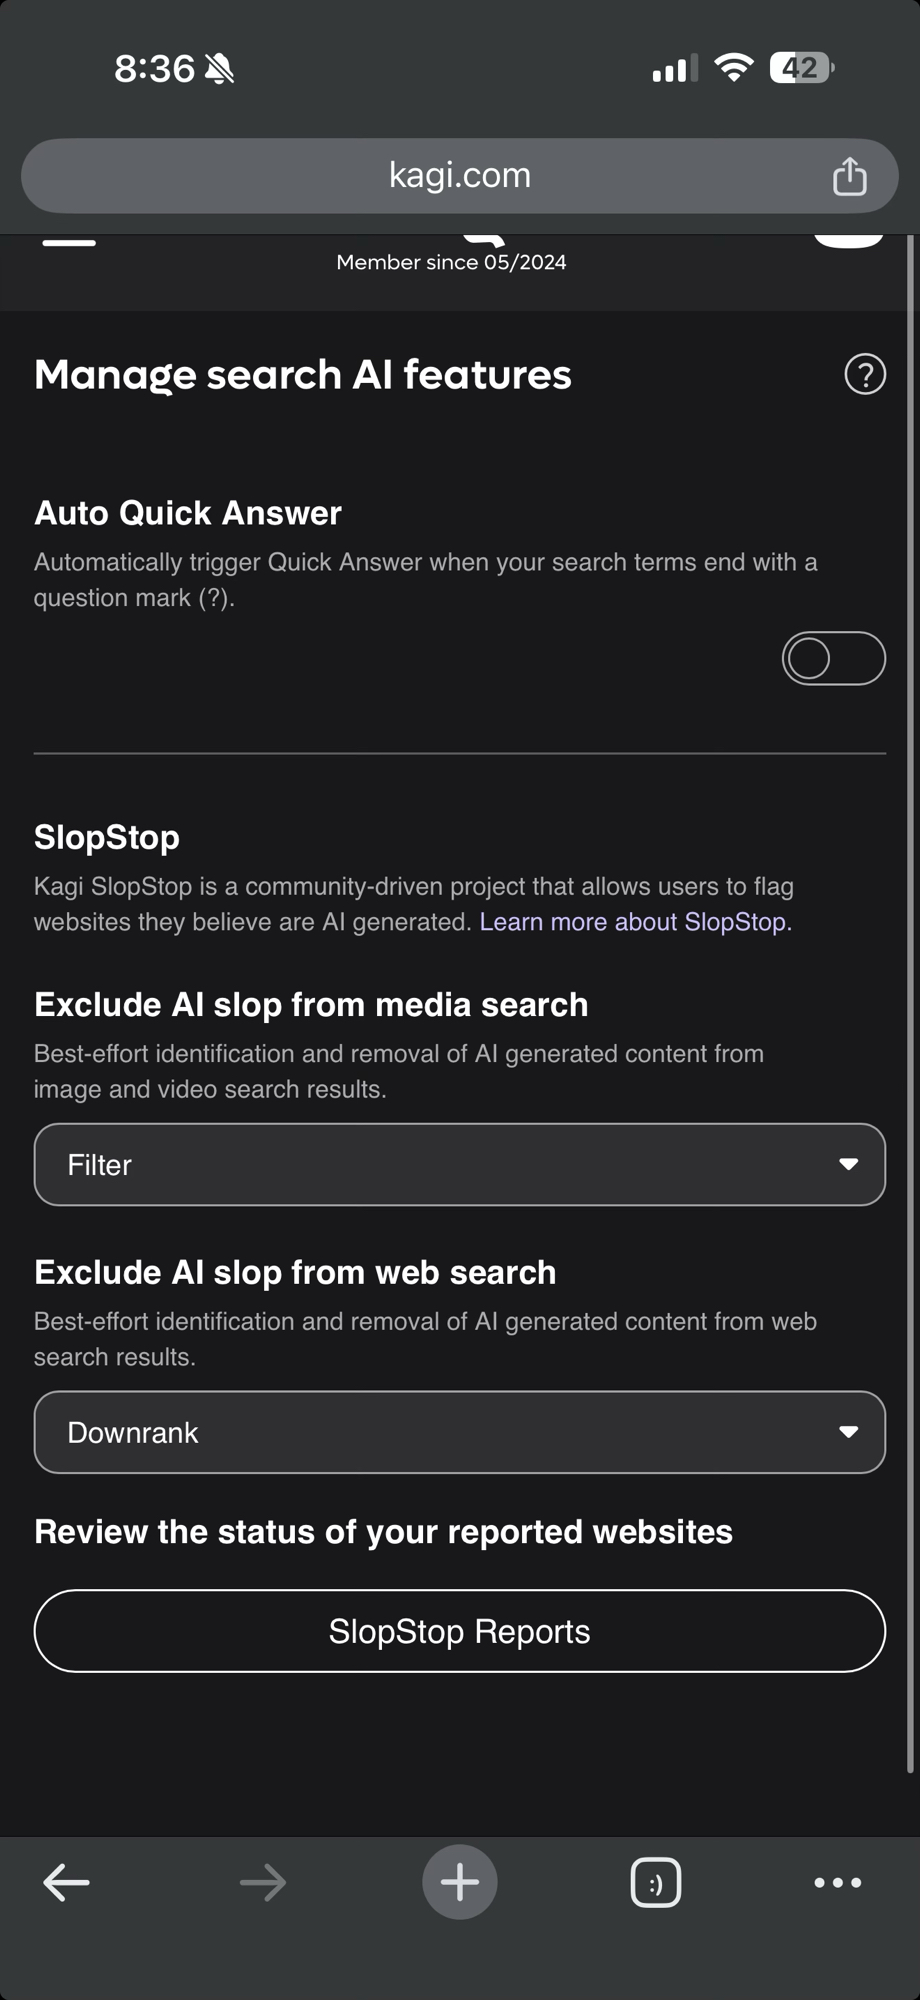920x2000 pixels.
Task: Tap the silent mode bell icon
Action: (x=219, y=69)
